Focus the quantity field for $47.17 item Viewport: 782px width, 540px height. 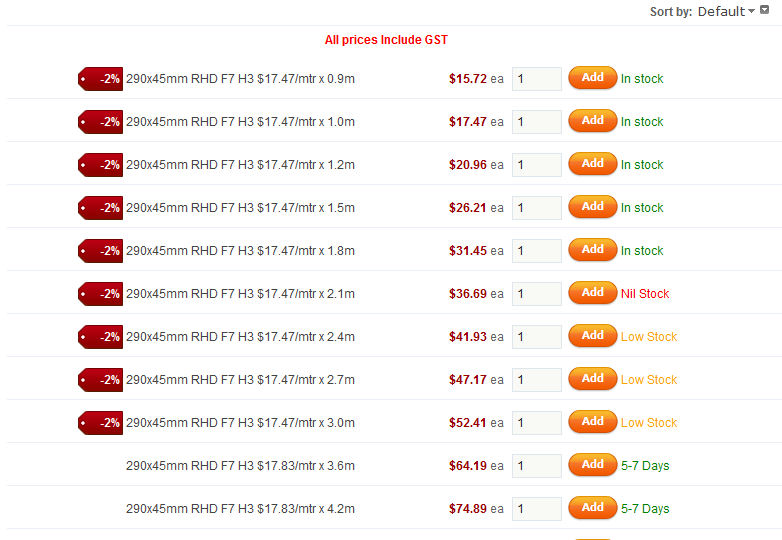tap(537, 380)
